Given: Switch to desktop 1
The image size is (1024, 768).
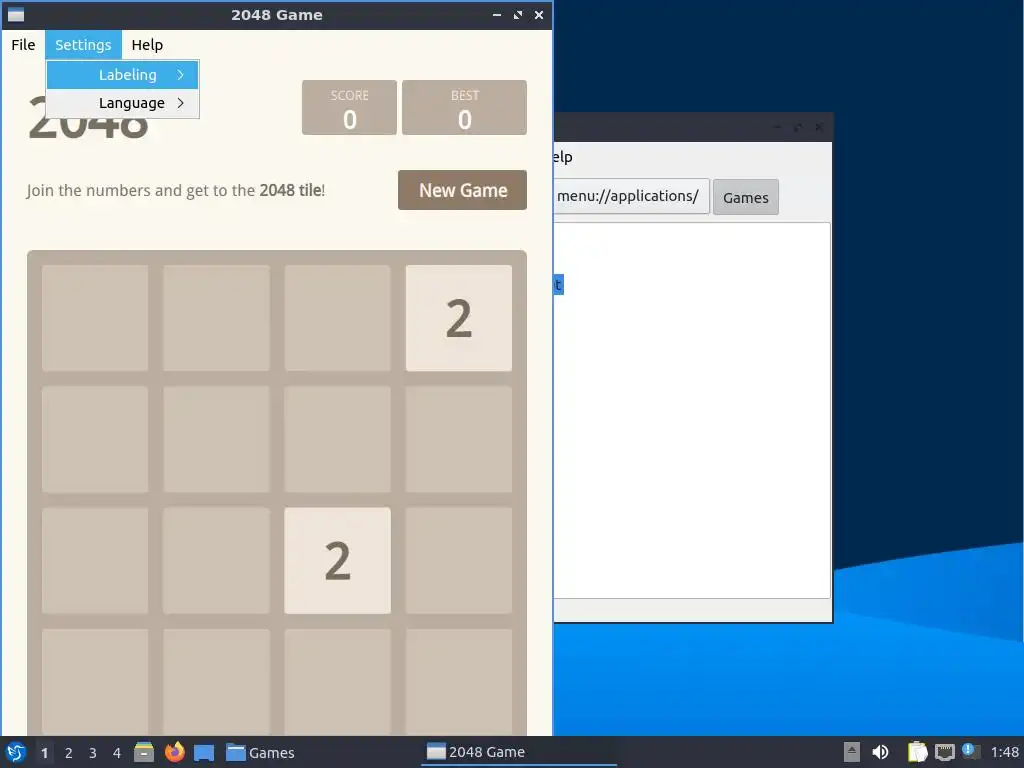Looking at the screenshot, I should coord(44,753).
